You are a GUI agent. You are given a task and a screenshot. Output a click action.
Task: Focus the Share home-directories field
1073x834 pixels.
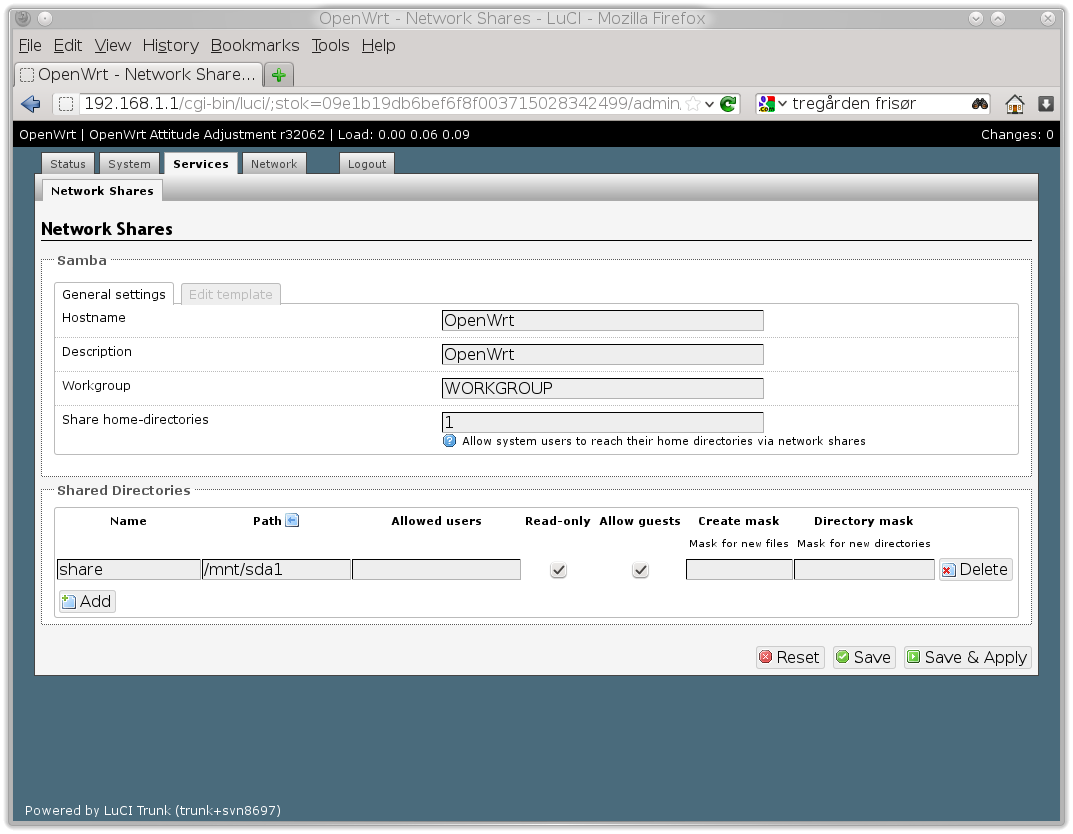(602, 422)
